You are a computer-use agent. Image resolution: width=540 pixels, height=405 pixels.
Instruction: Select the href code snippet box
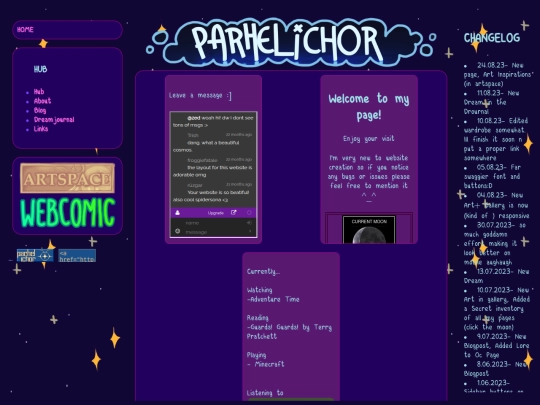point(77,256)
